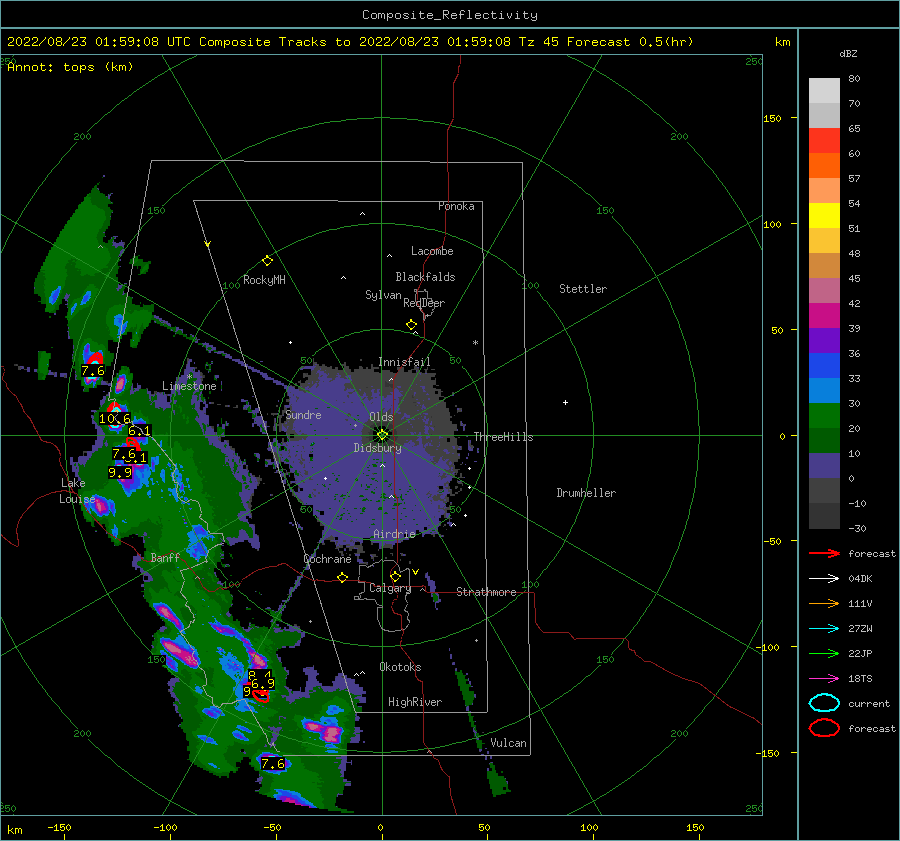Click the Composite_Reflectivity title

450,15
